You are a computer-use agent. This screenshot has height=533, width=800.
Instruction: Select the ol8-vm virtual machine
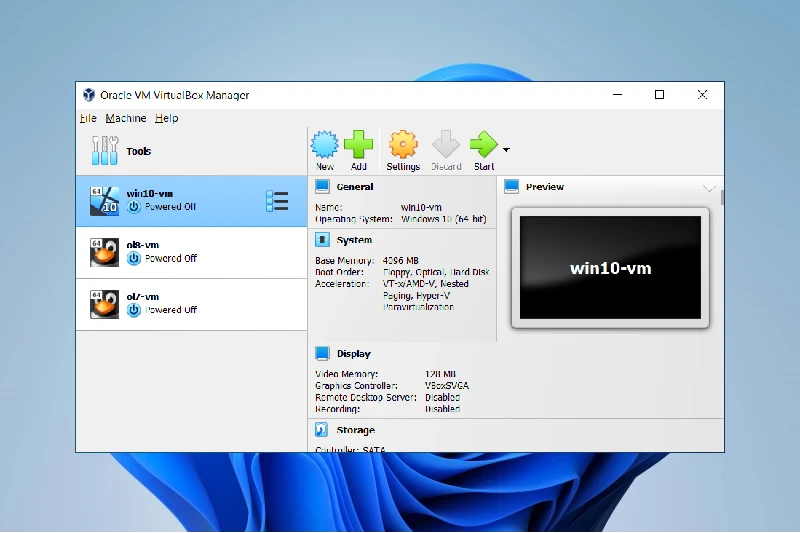191,253
